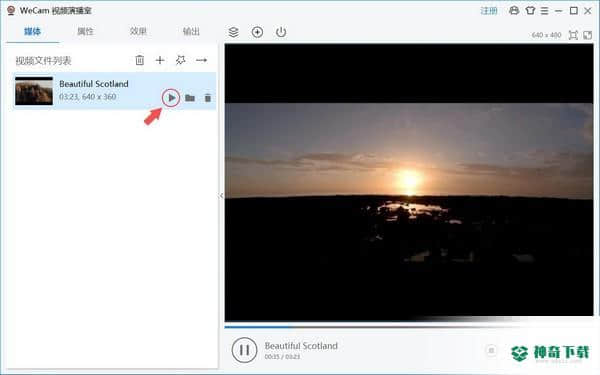This screenshot has height=375, width=600.
Task: Switch to the 效果 tab
Action: point(138,31)
